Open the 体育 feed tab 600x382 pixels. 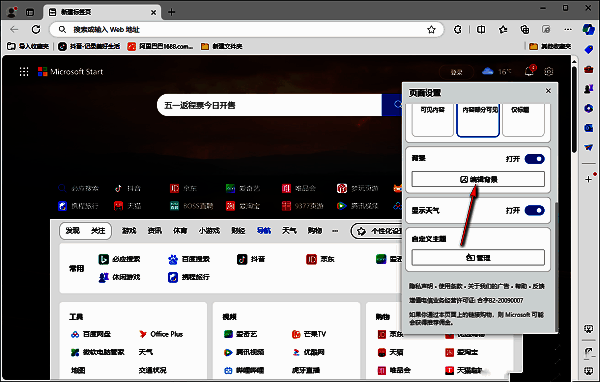click(x=180, y=231)
